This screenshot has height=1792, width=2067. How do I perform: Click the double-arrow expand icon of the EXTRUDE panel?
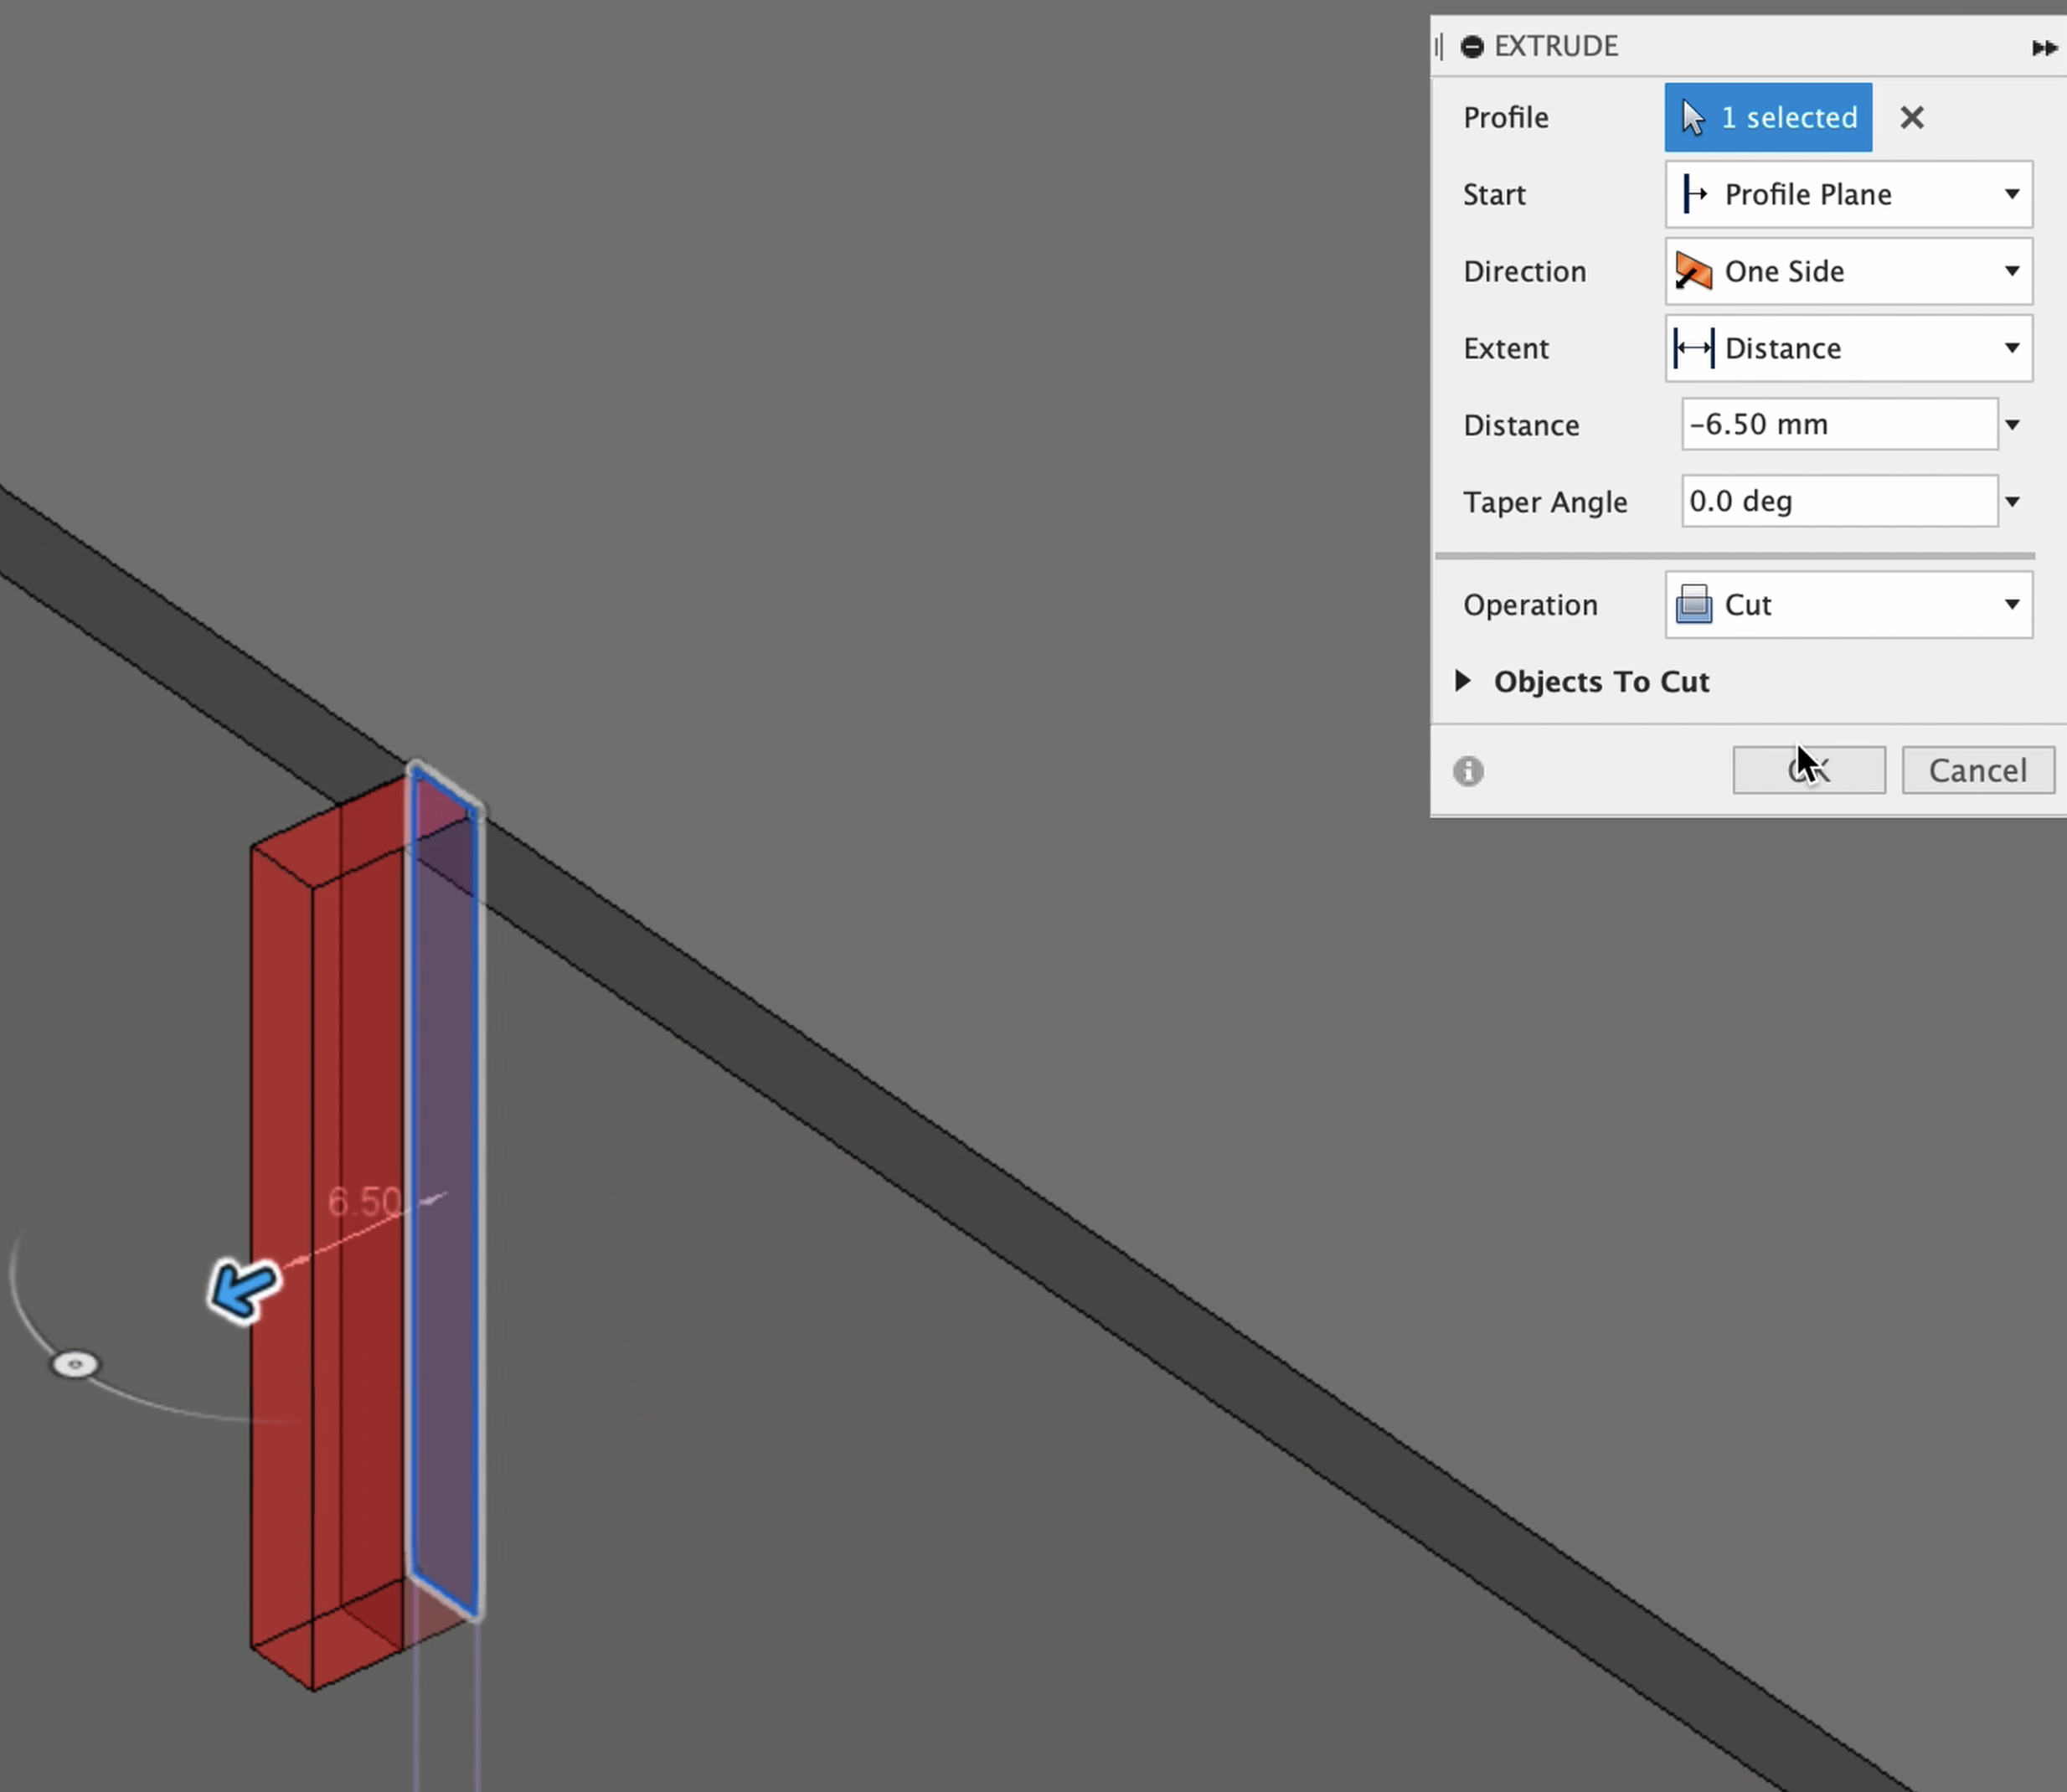pos(2043,47)
